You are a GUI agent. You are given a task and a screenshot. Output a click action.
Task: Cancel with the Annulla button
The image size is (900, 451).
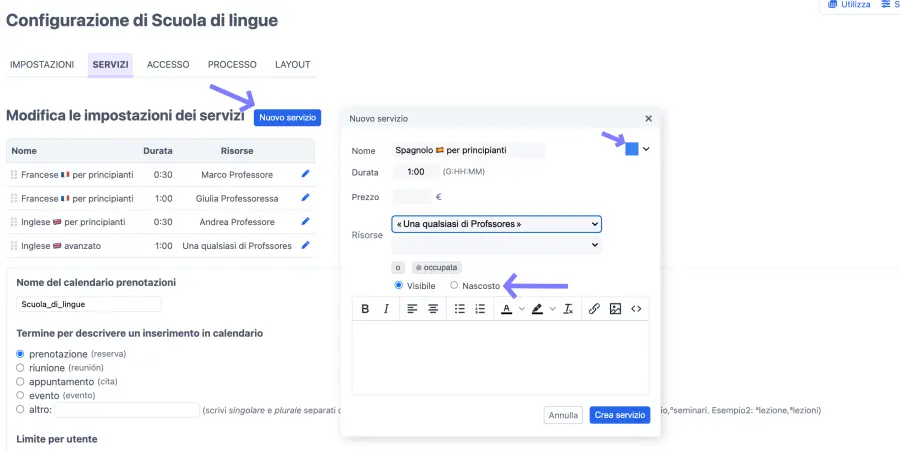pyautogui.click(x=563, y=415)
